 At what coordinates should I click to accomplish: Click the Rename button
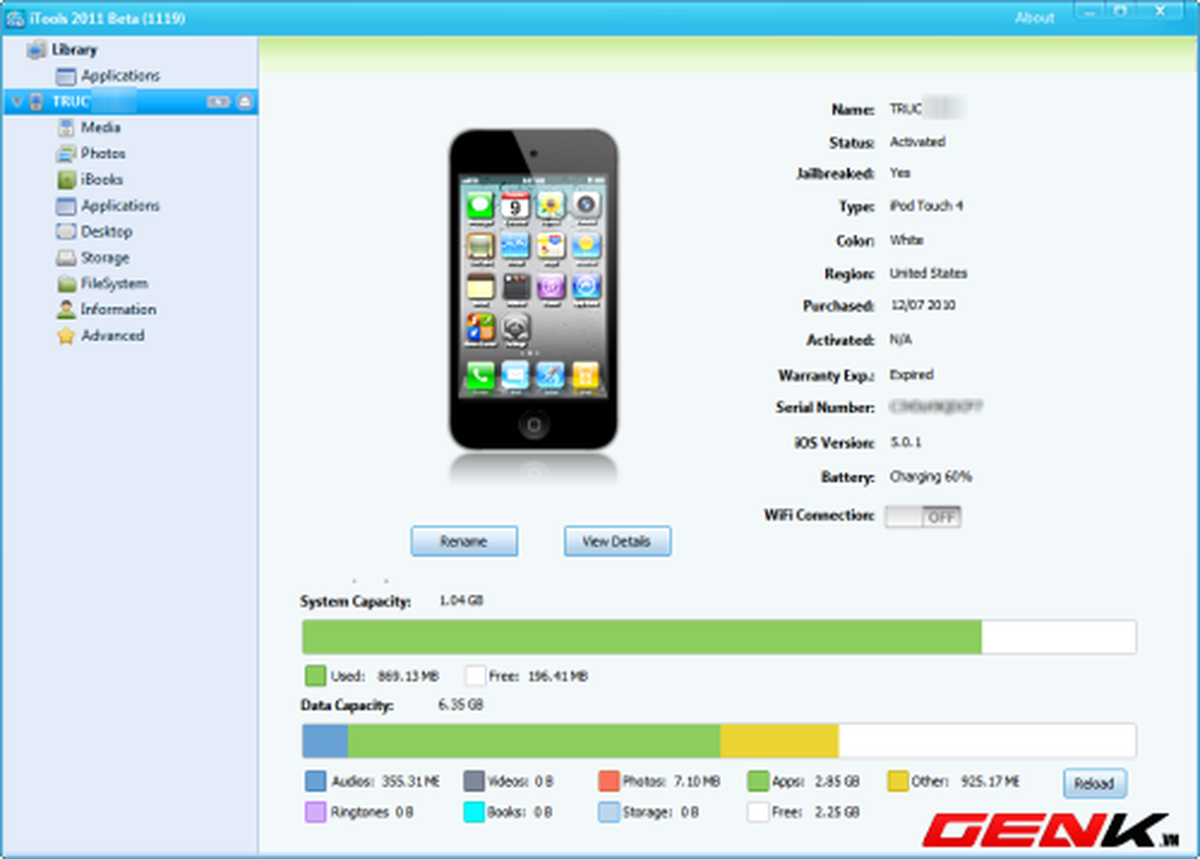[464, 541]
